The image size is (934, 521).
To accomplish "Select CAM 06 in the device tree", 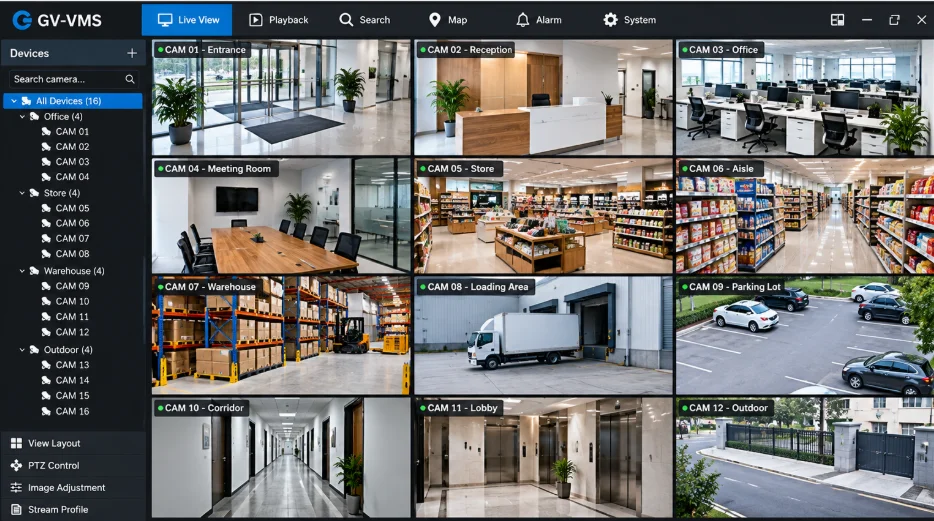I will coord(72,223).
